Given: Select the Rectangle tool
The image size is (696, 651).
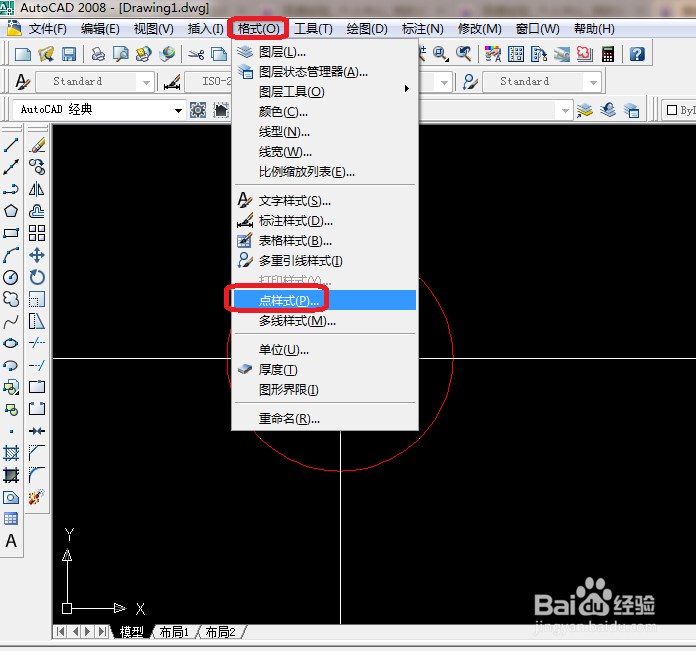Looking at the screenshot, I should click(11, 233).
